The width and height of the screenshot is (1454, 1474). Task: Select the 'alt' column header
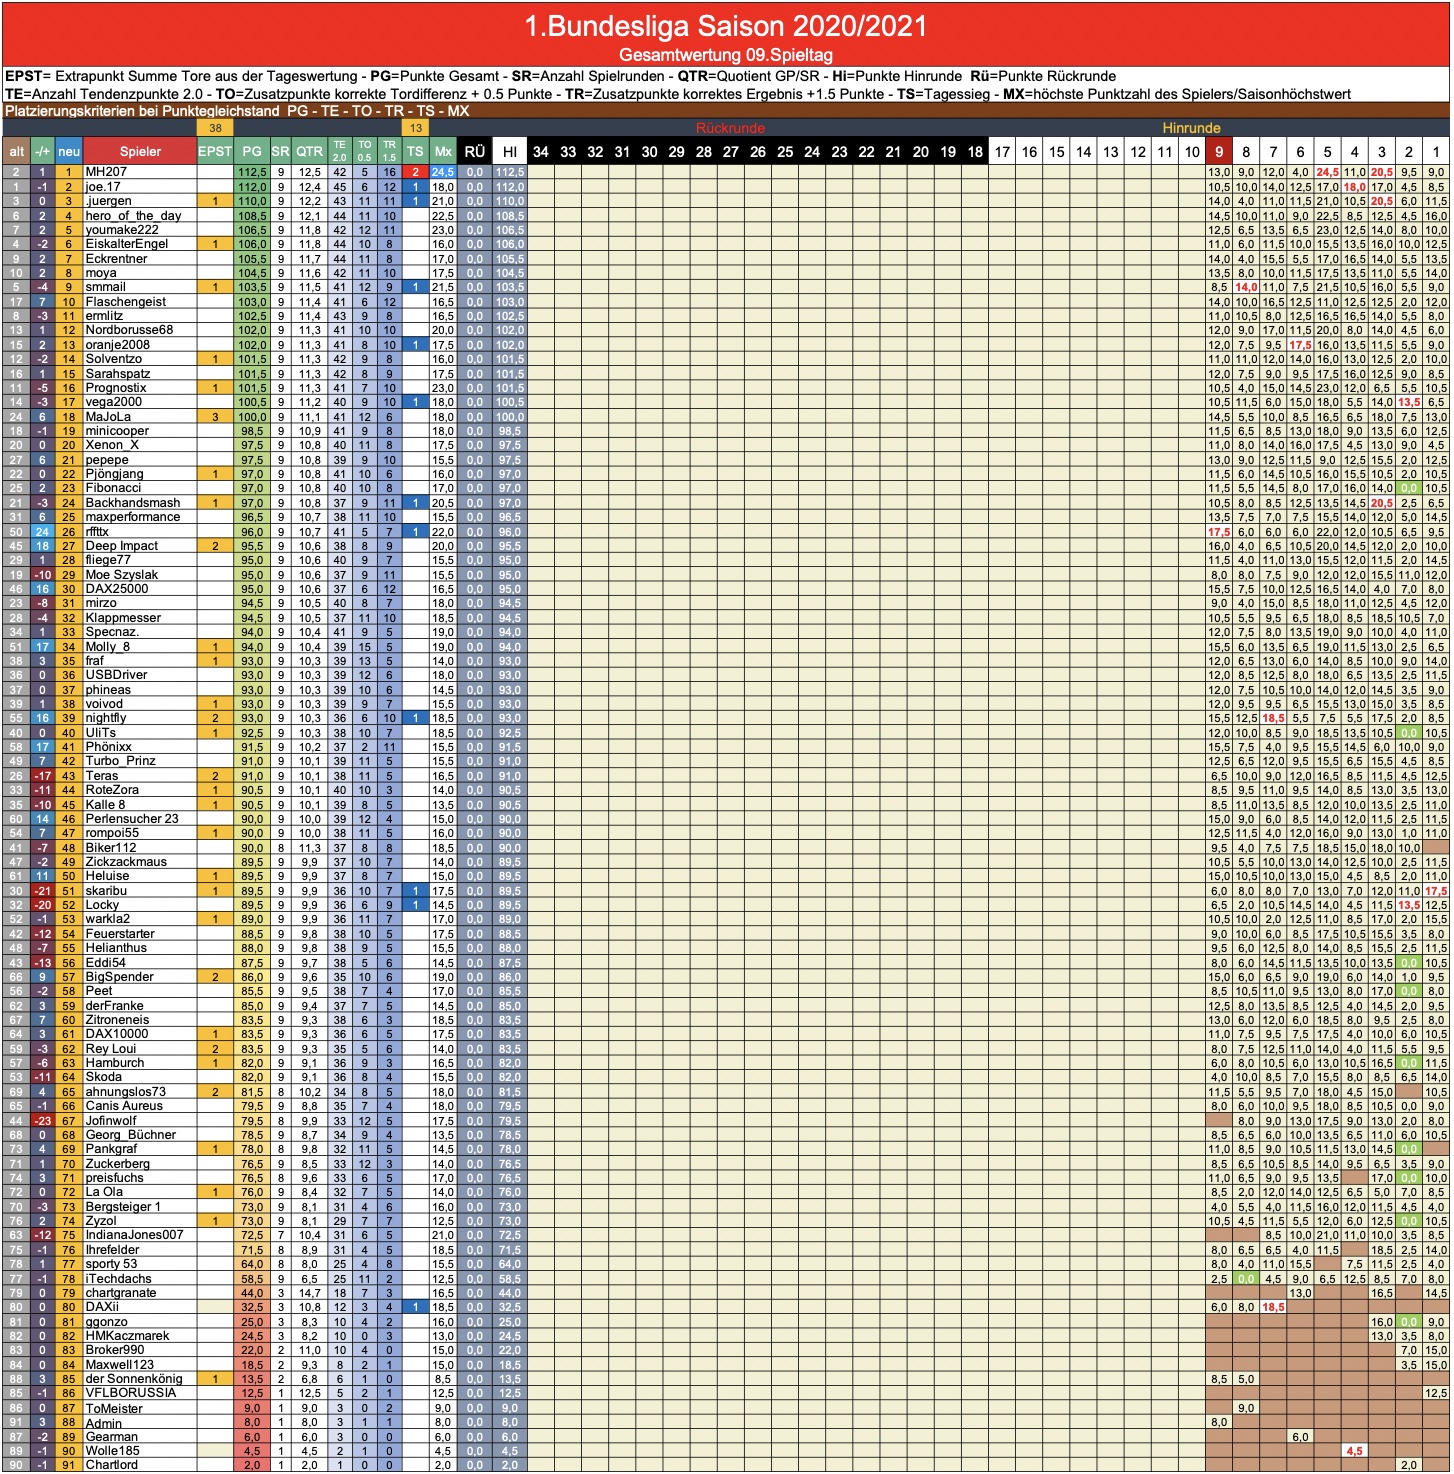(16, 151)
